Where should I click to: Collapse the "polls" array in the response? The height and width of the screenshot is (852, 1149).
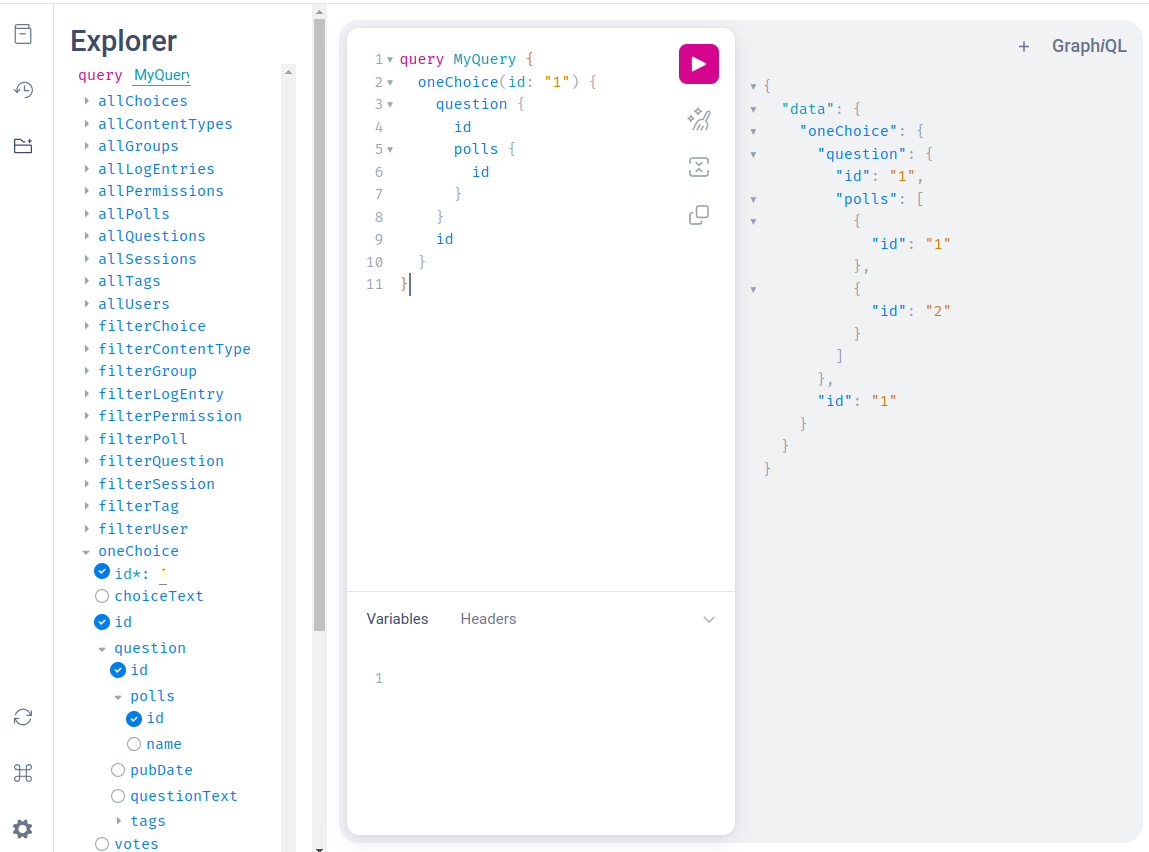pyautogui.click(x=753, y=199)
